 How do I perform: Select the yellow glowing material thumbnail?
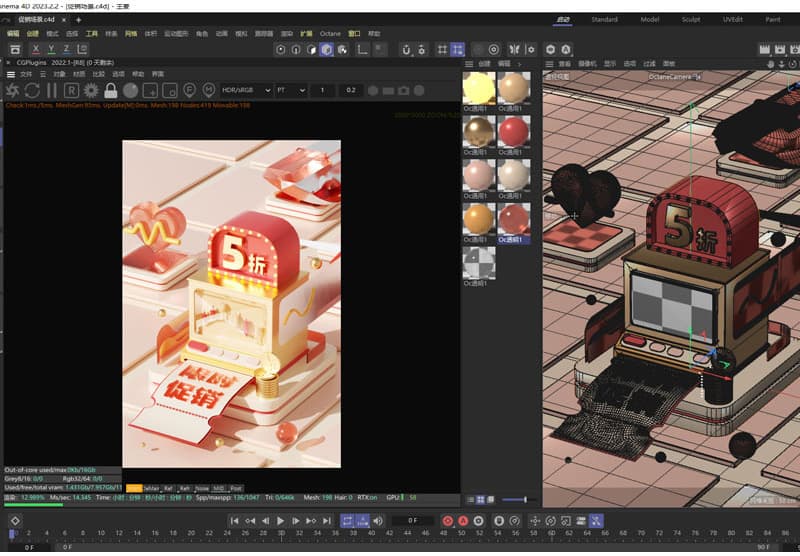tap(479, 88)
